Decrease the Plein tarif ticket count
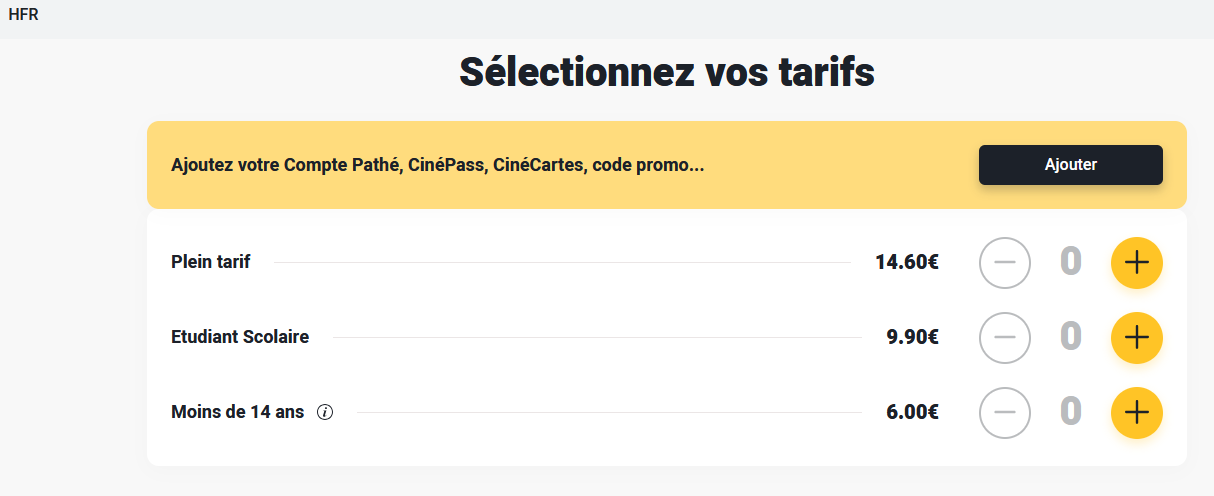The width and height of the screenshot is (1214, 496). pos(1004,263)
